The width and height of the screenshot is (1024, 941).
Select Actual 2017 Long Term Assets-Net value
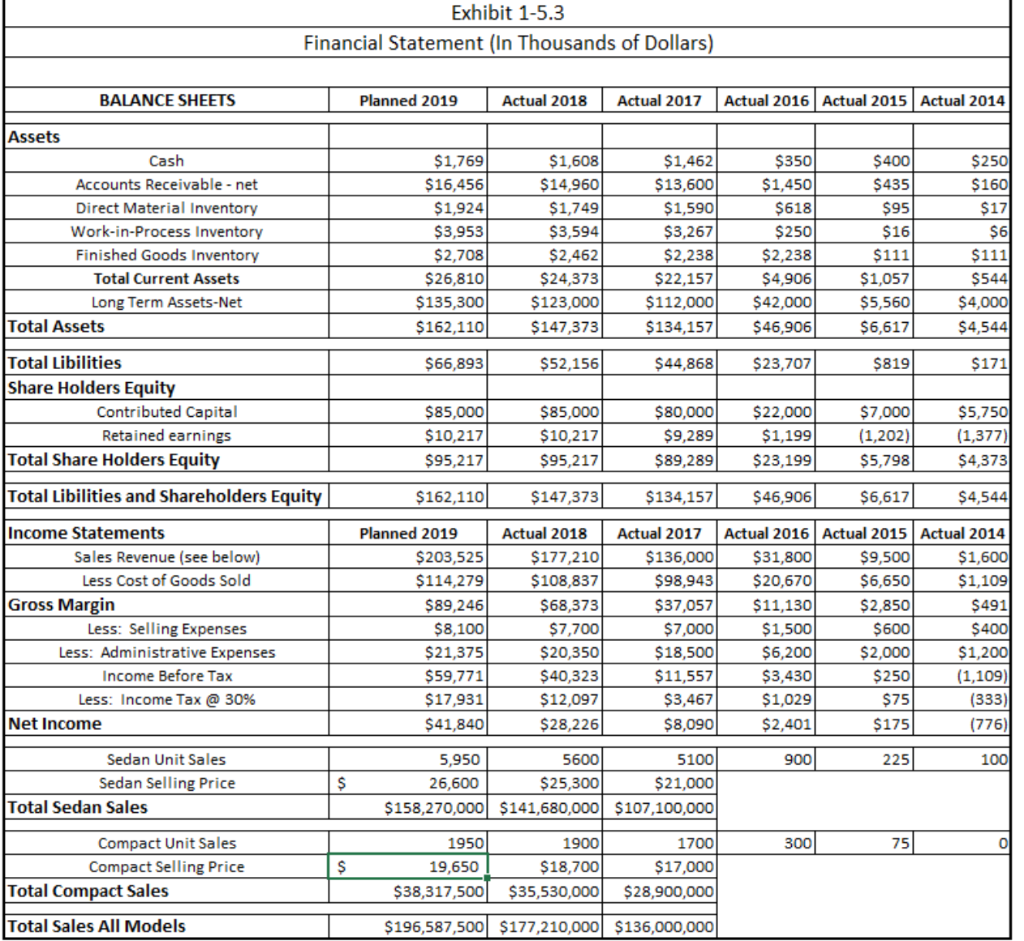click(x=659, y=302)
